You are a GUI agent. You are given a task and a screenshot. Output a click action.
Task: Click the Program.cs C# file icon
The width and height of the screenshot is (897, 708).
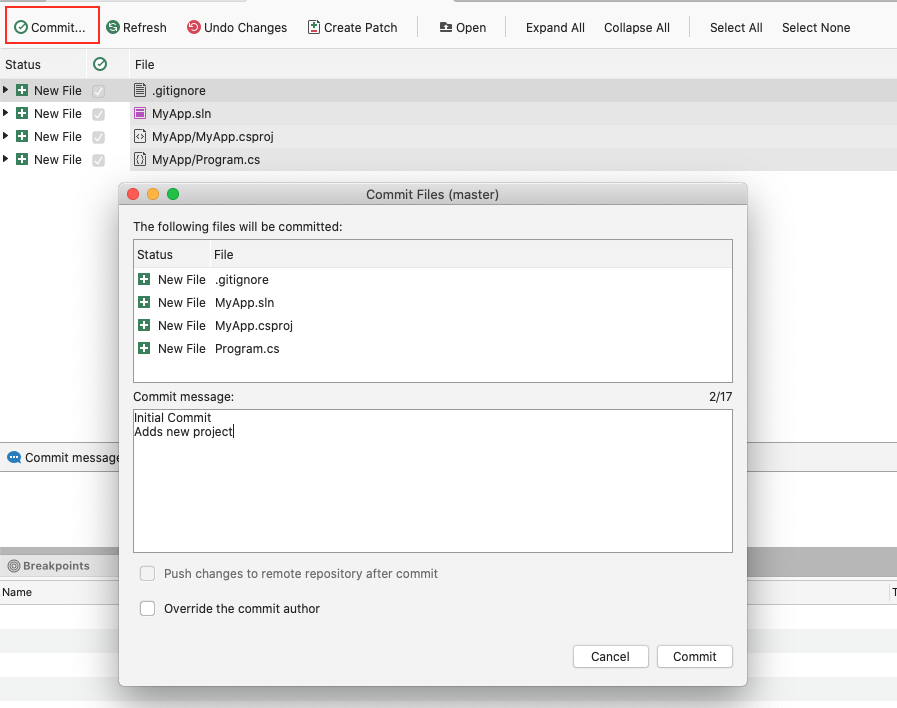138,159
